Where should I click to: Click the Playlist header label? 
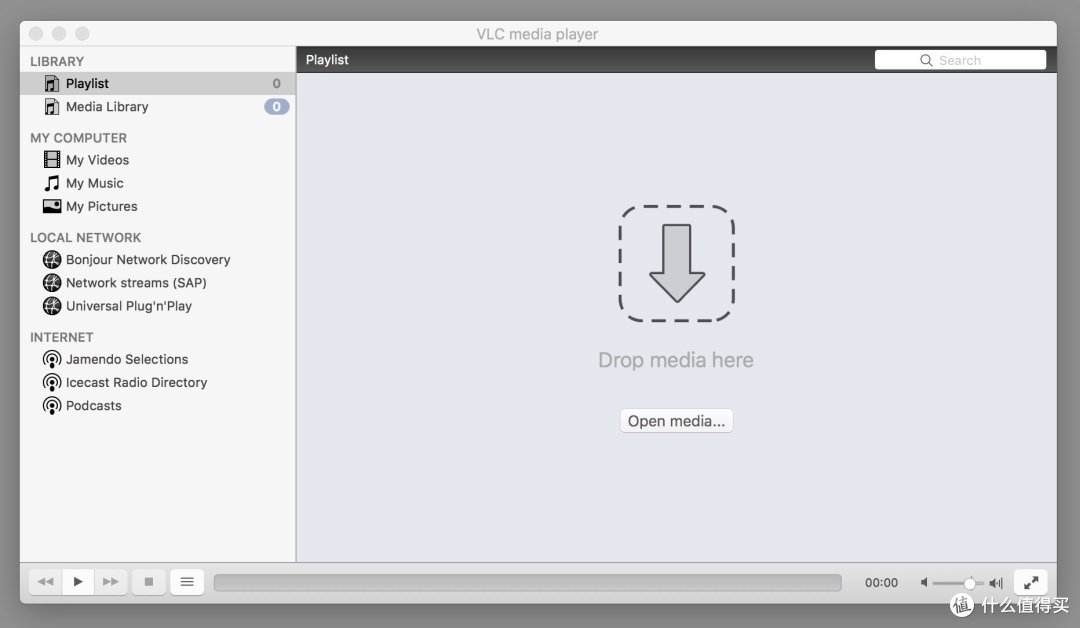click(327, 60)
